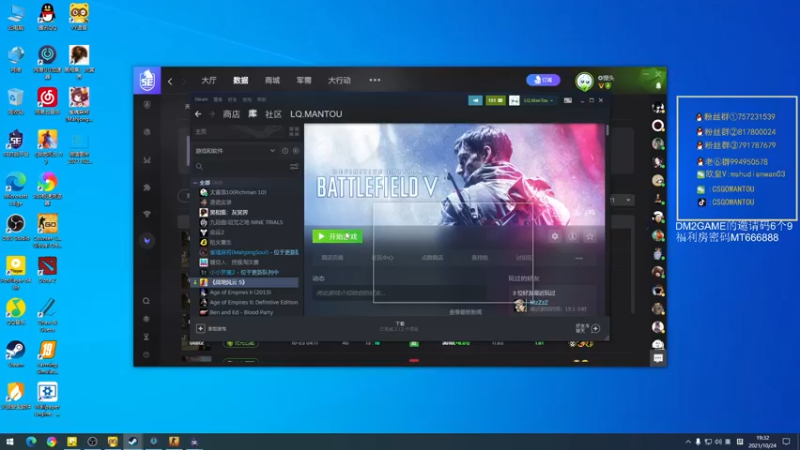Screen dimensions: 800x450
Task: Open 5E platform 商城 tab
Action: tap(272, 80)
